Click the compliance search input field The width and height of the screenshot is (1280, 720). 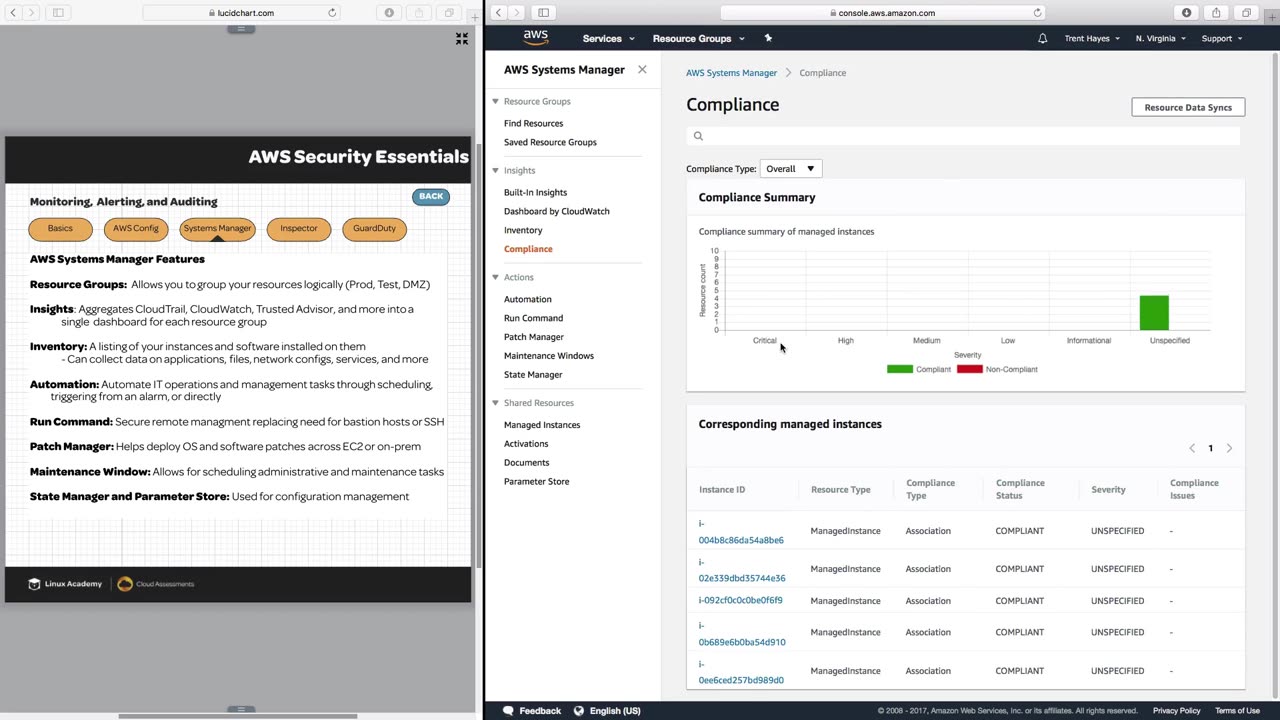pyautogui.click(x=964, y=136)
